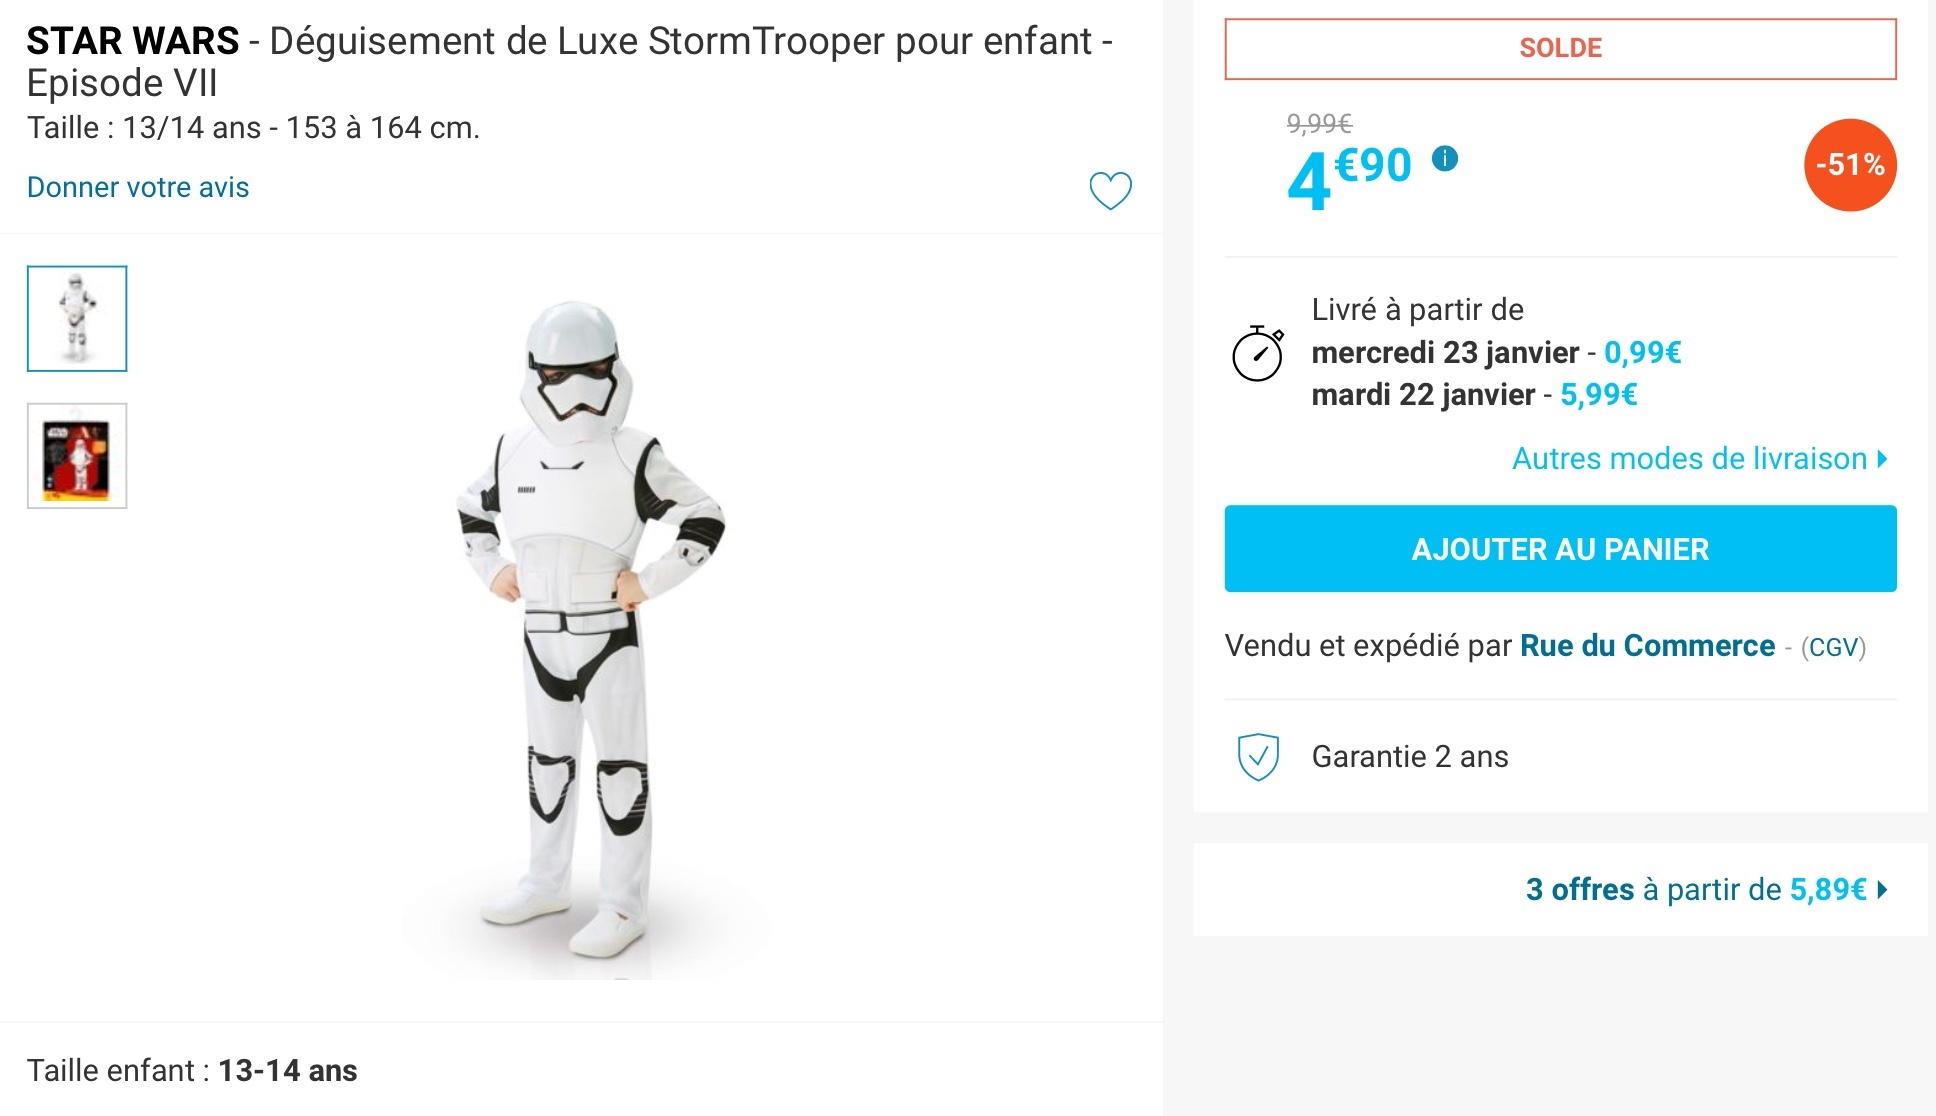Click the info icon beside the price

coord(1445,158)
